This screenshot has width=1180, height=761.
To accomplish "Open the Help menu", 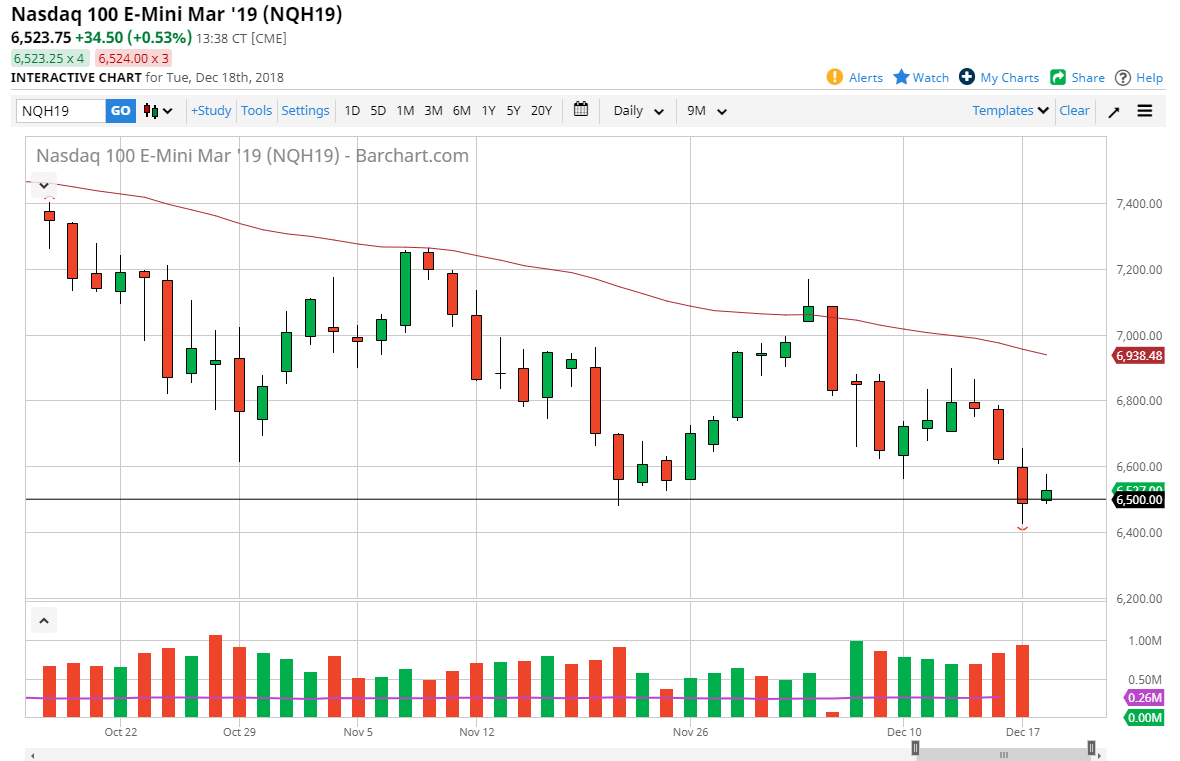I will pos(1138,77).
